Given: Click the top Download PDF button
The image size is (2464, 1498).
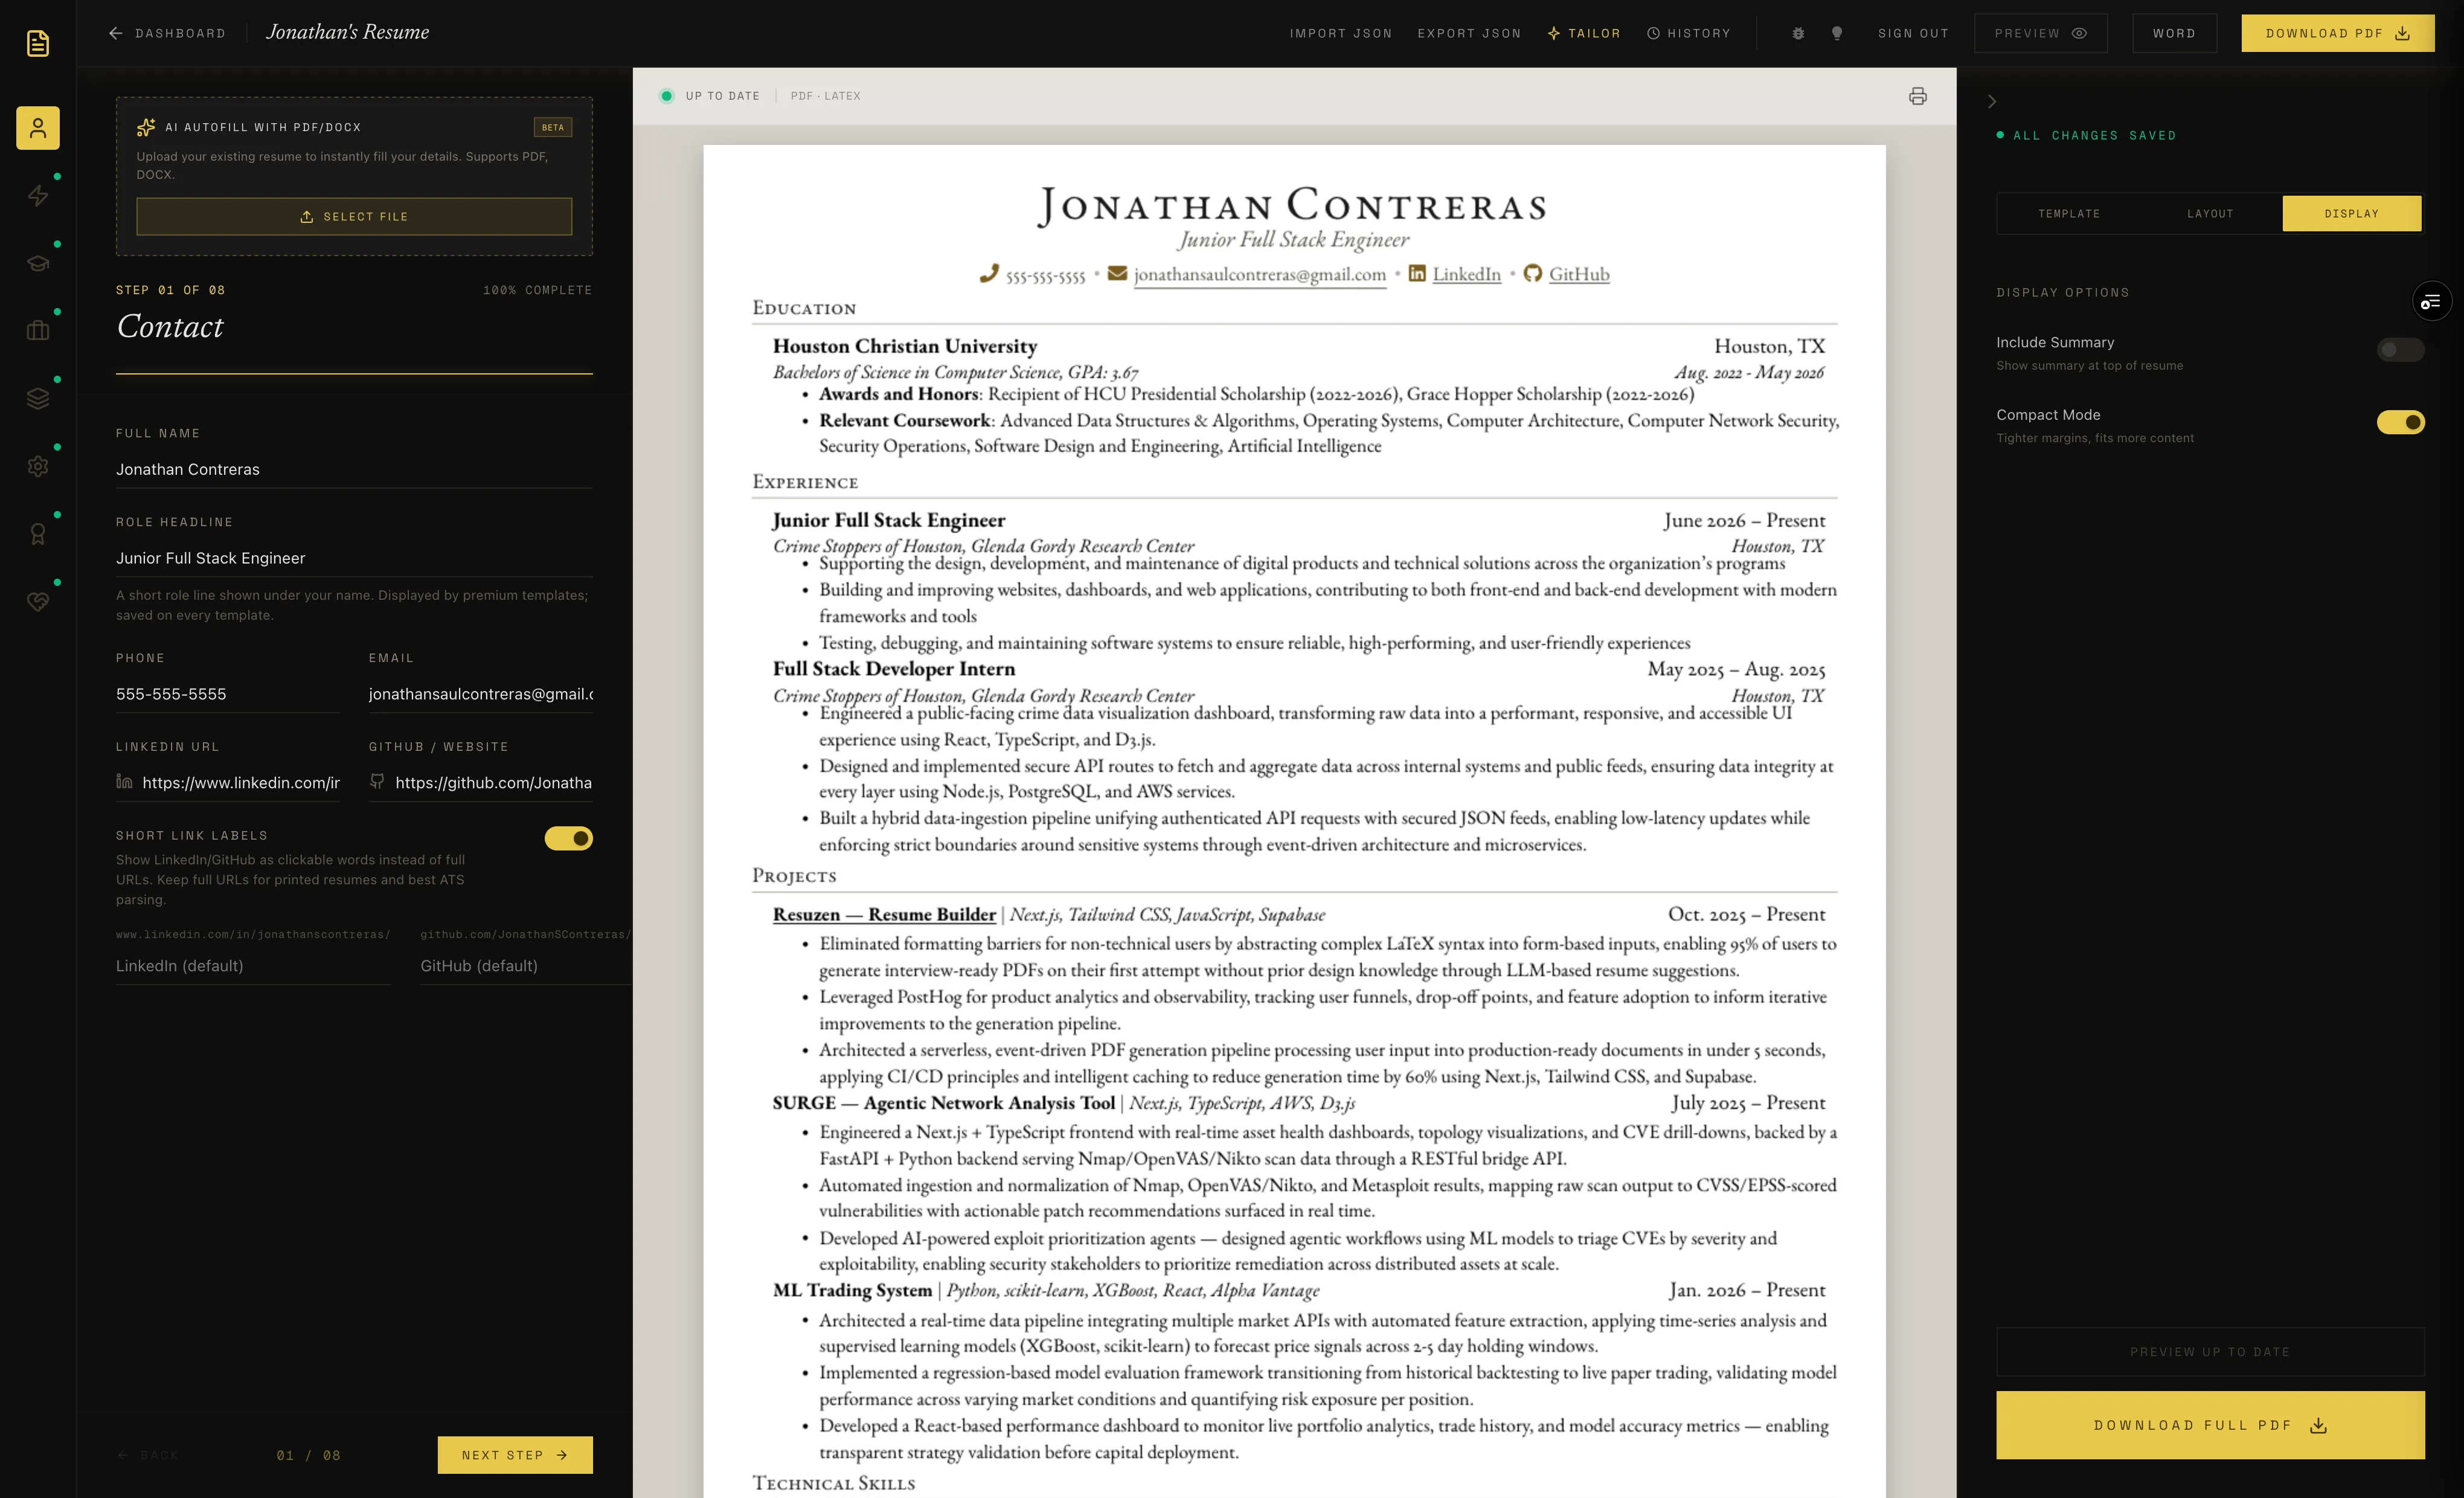Looking at the screenshot, I should click(2337, 33).
